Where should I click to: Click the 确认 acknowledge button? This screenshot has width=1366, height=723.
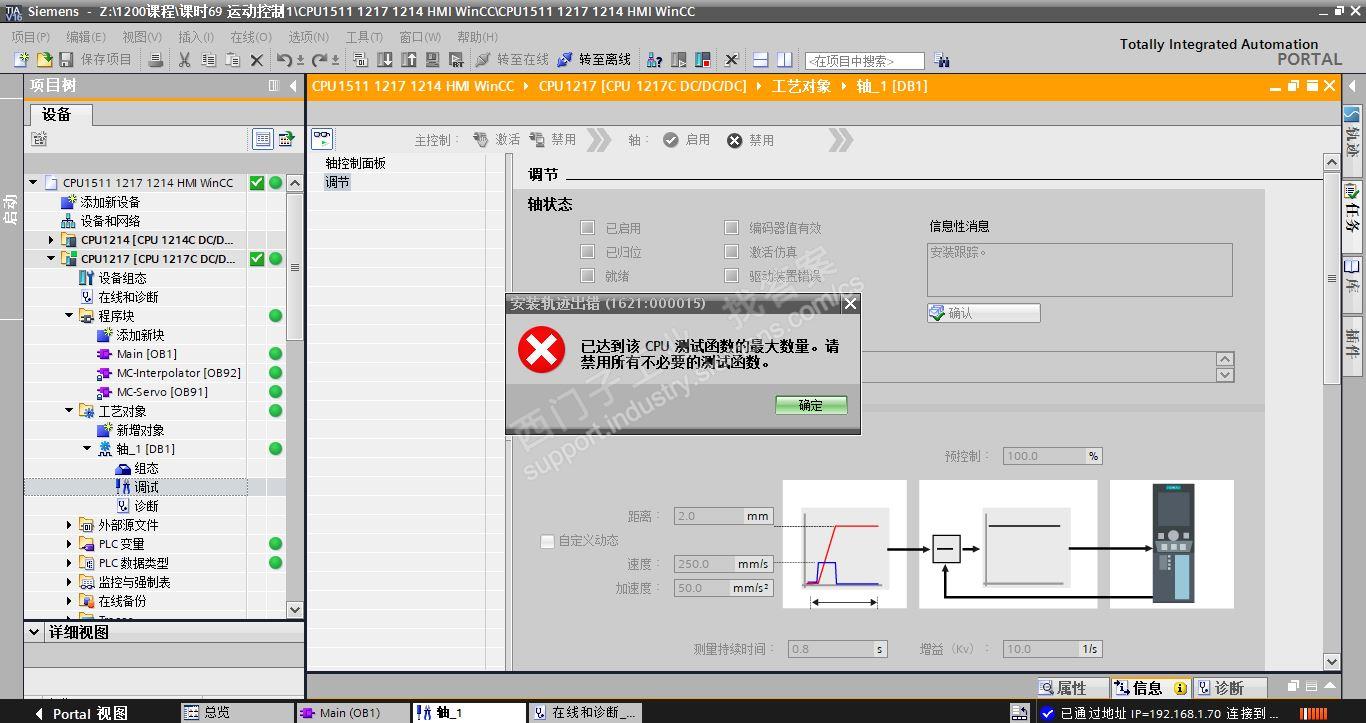984,313
